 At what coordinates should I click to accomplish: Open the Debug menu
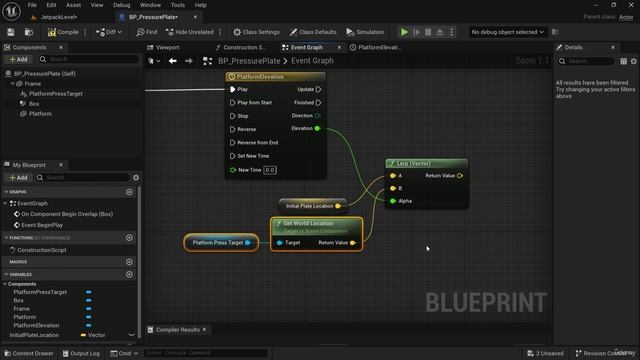pos(122,5)
